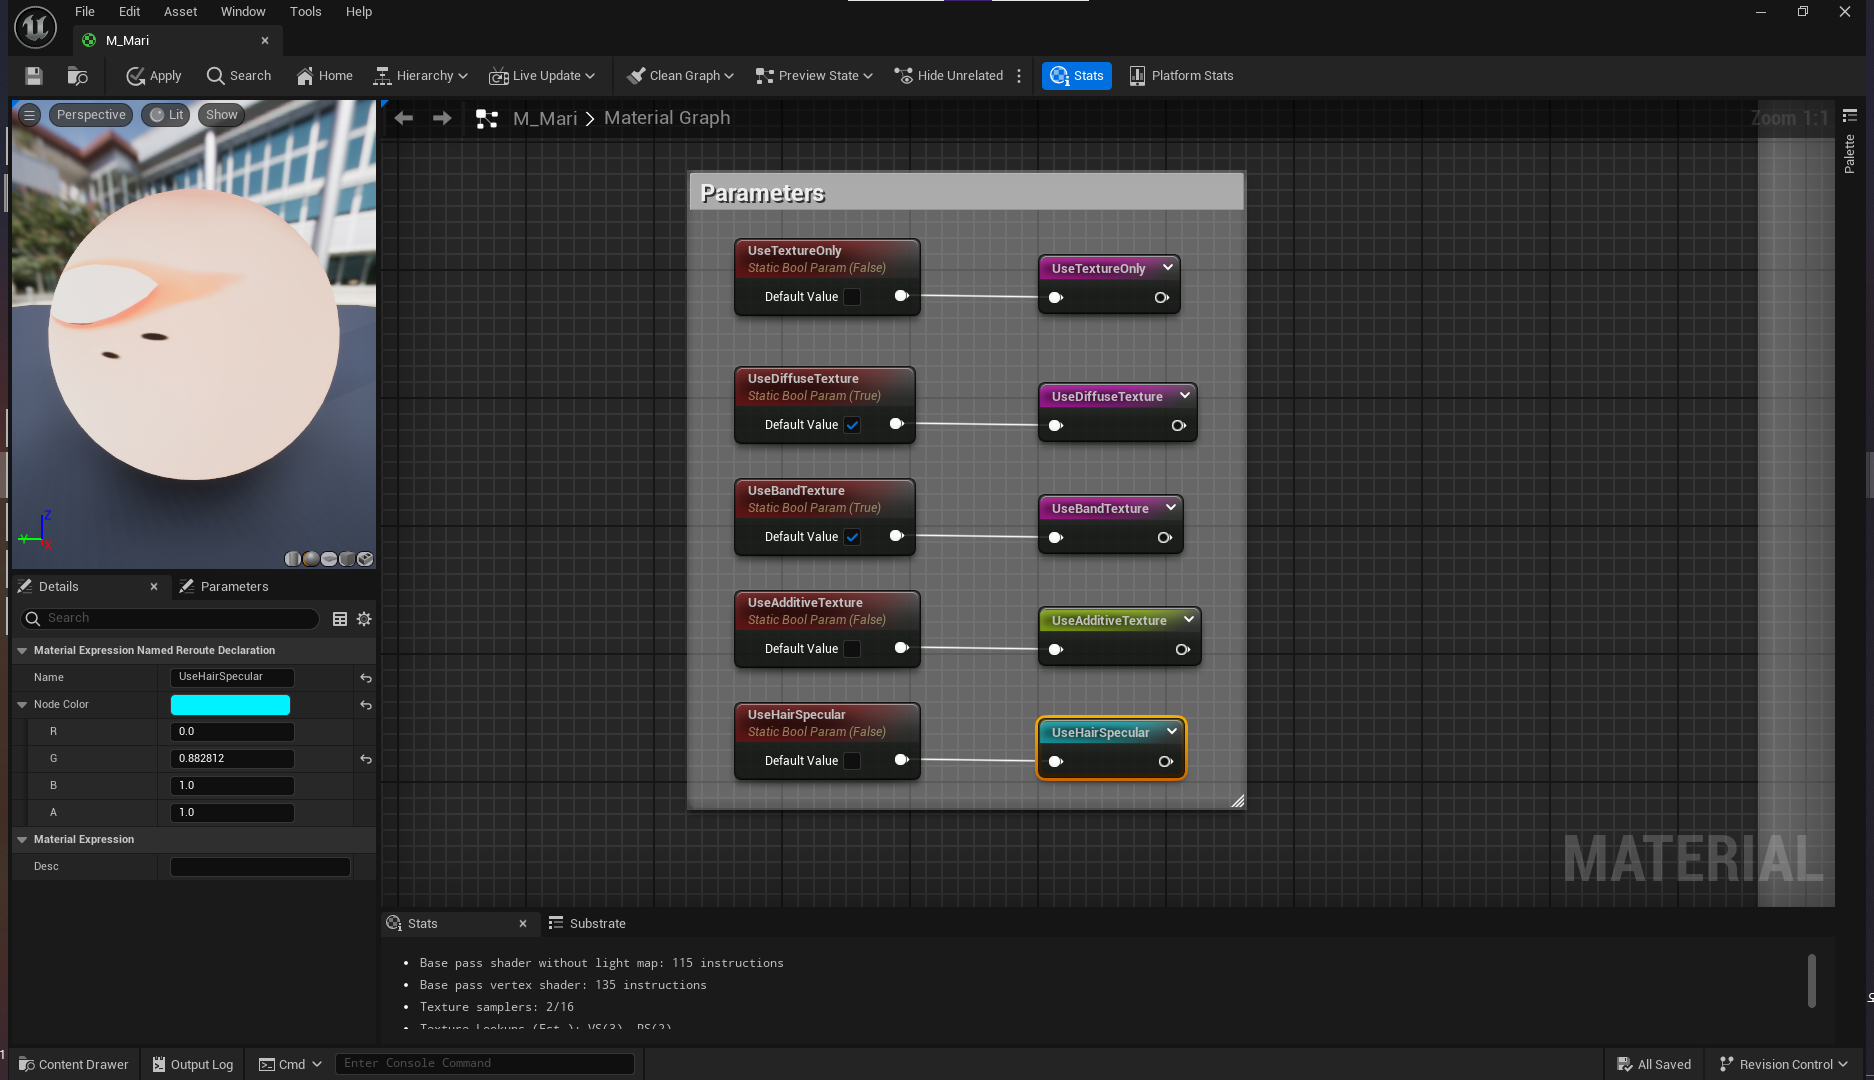Click the UseHairSpecular param output pin

[901, 760]
